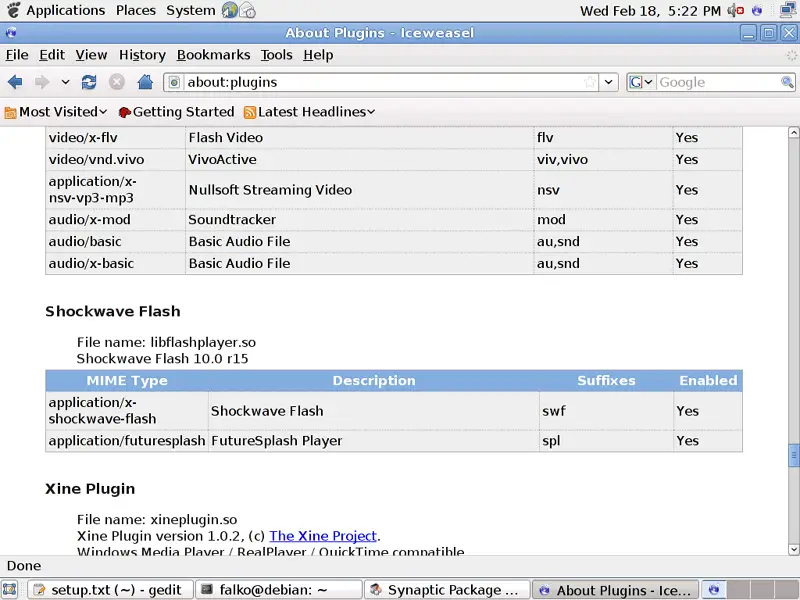Click the 'Soundtracker' description cell

[x=359, y=219]
